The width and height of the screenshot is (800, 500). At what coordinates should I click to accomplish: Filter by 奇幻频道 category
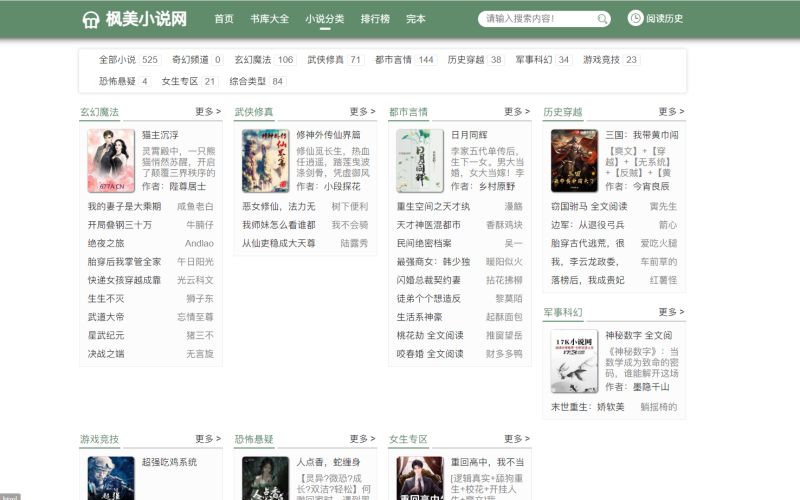[x=197, y=60]
